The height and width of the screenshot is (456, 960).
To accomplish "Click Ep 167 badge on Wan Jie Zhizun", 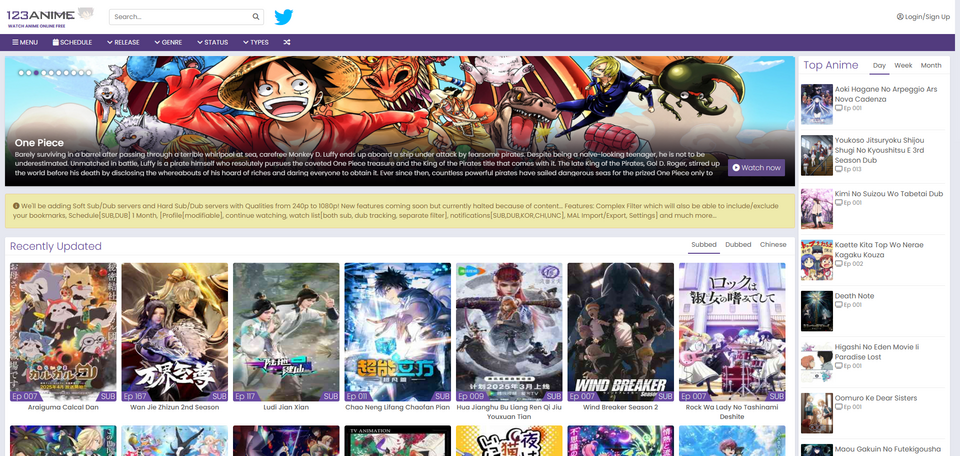I will (x=136, y=397).
